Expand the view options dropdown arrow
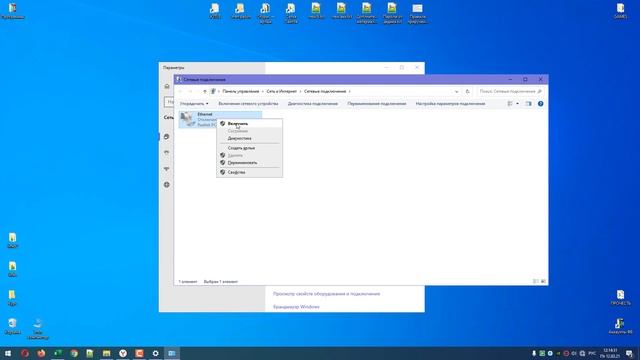Screen dimensions: 640x360 pos(518,104)
